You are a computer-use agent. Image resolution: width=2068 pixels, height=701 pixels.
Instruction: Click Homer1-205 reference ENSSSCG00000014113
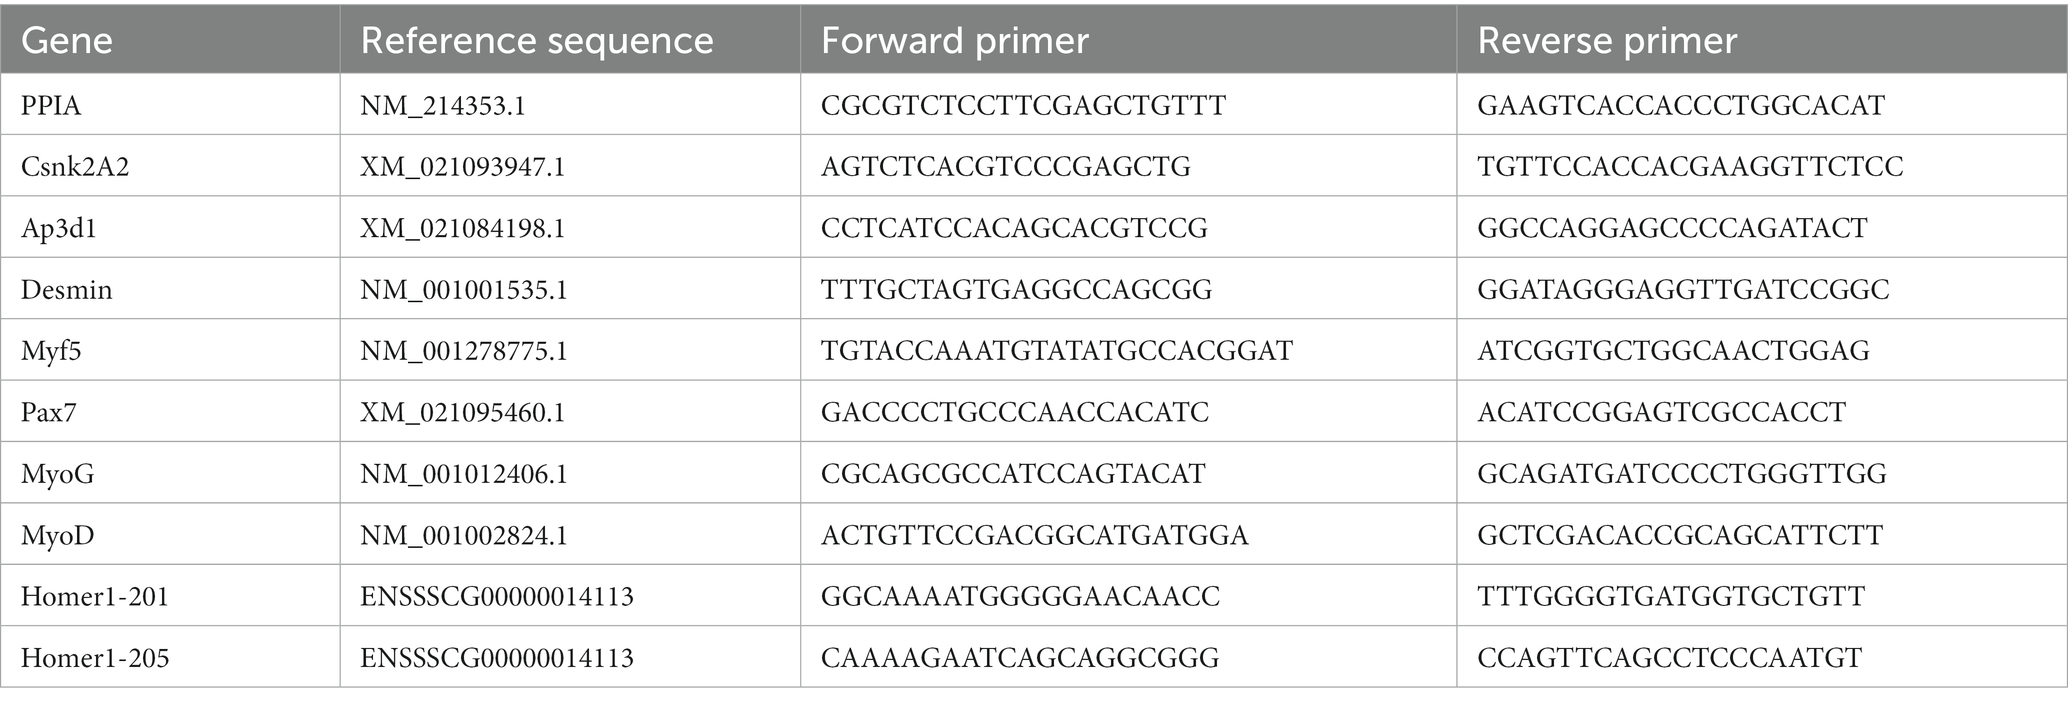point(497,658)
